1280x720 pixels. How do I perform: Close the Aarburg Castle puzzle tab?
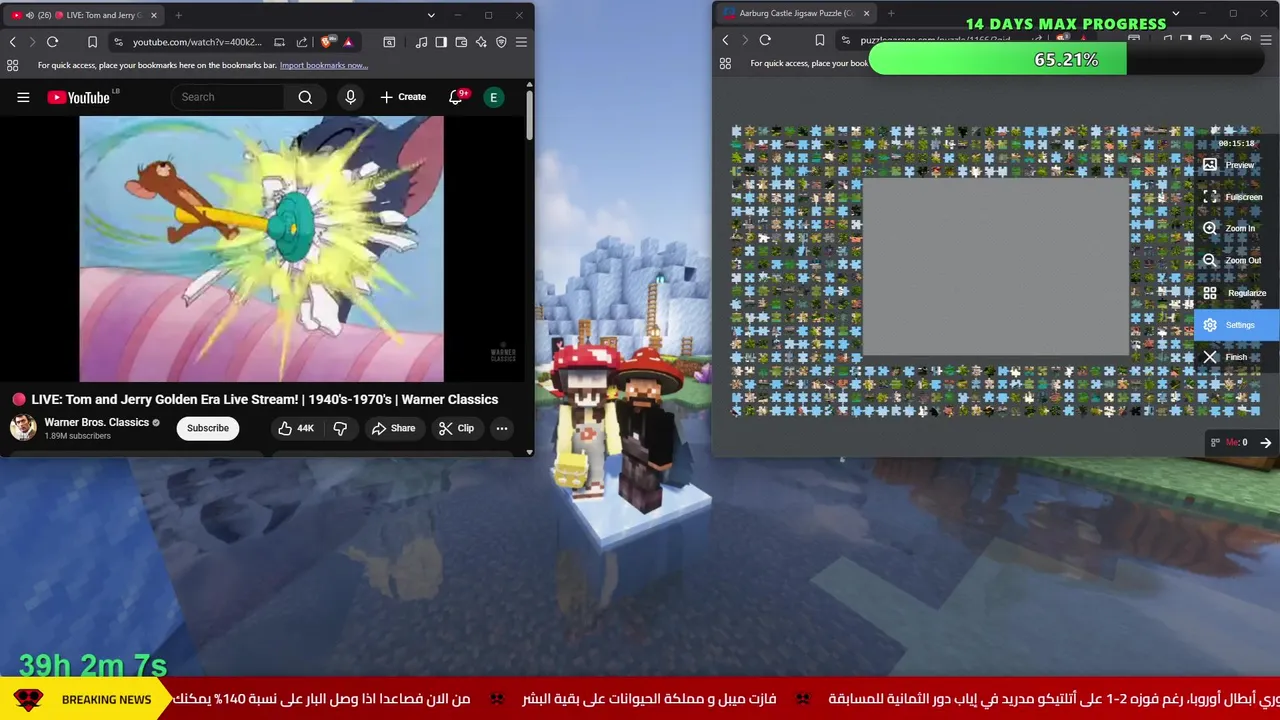click(866, 13)
